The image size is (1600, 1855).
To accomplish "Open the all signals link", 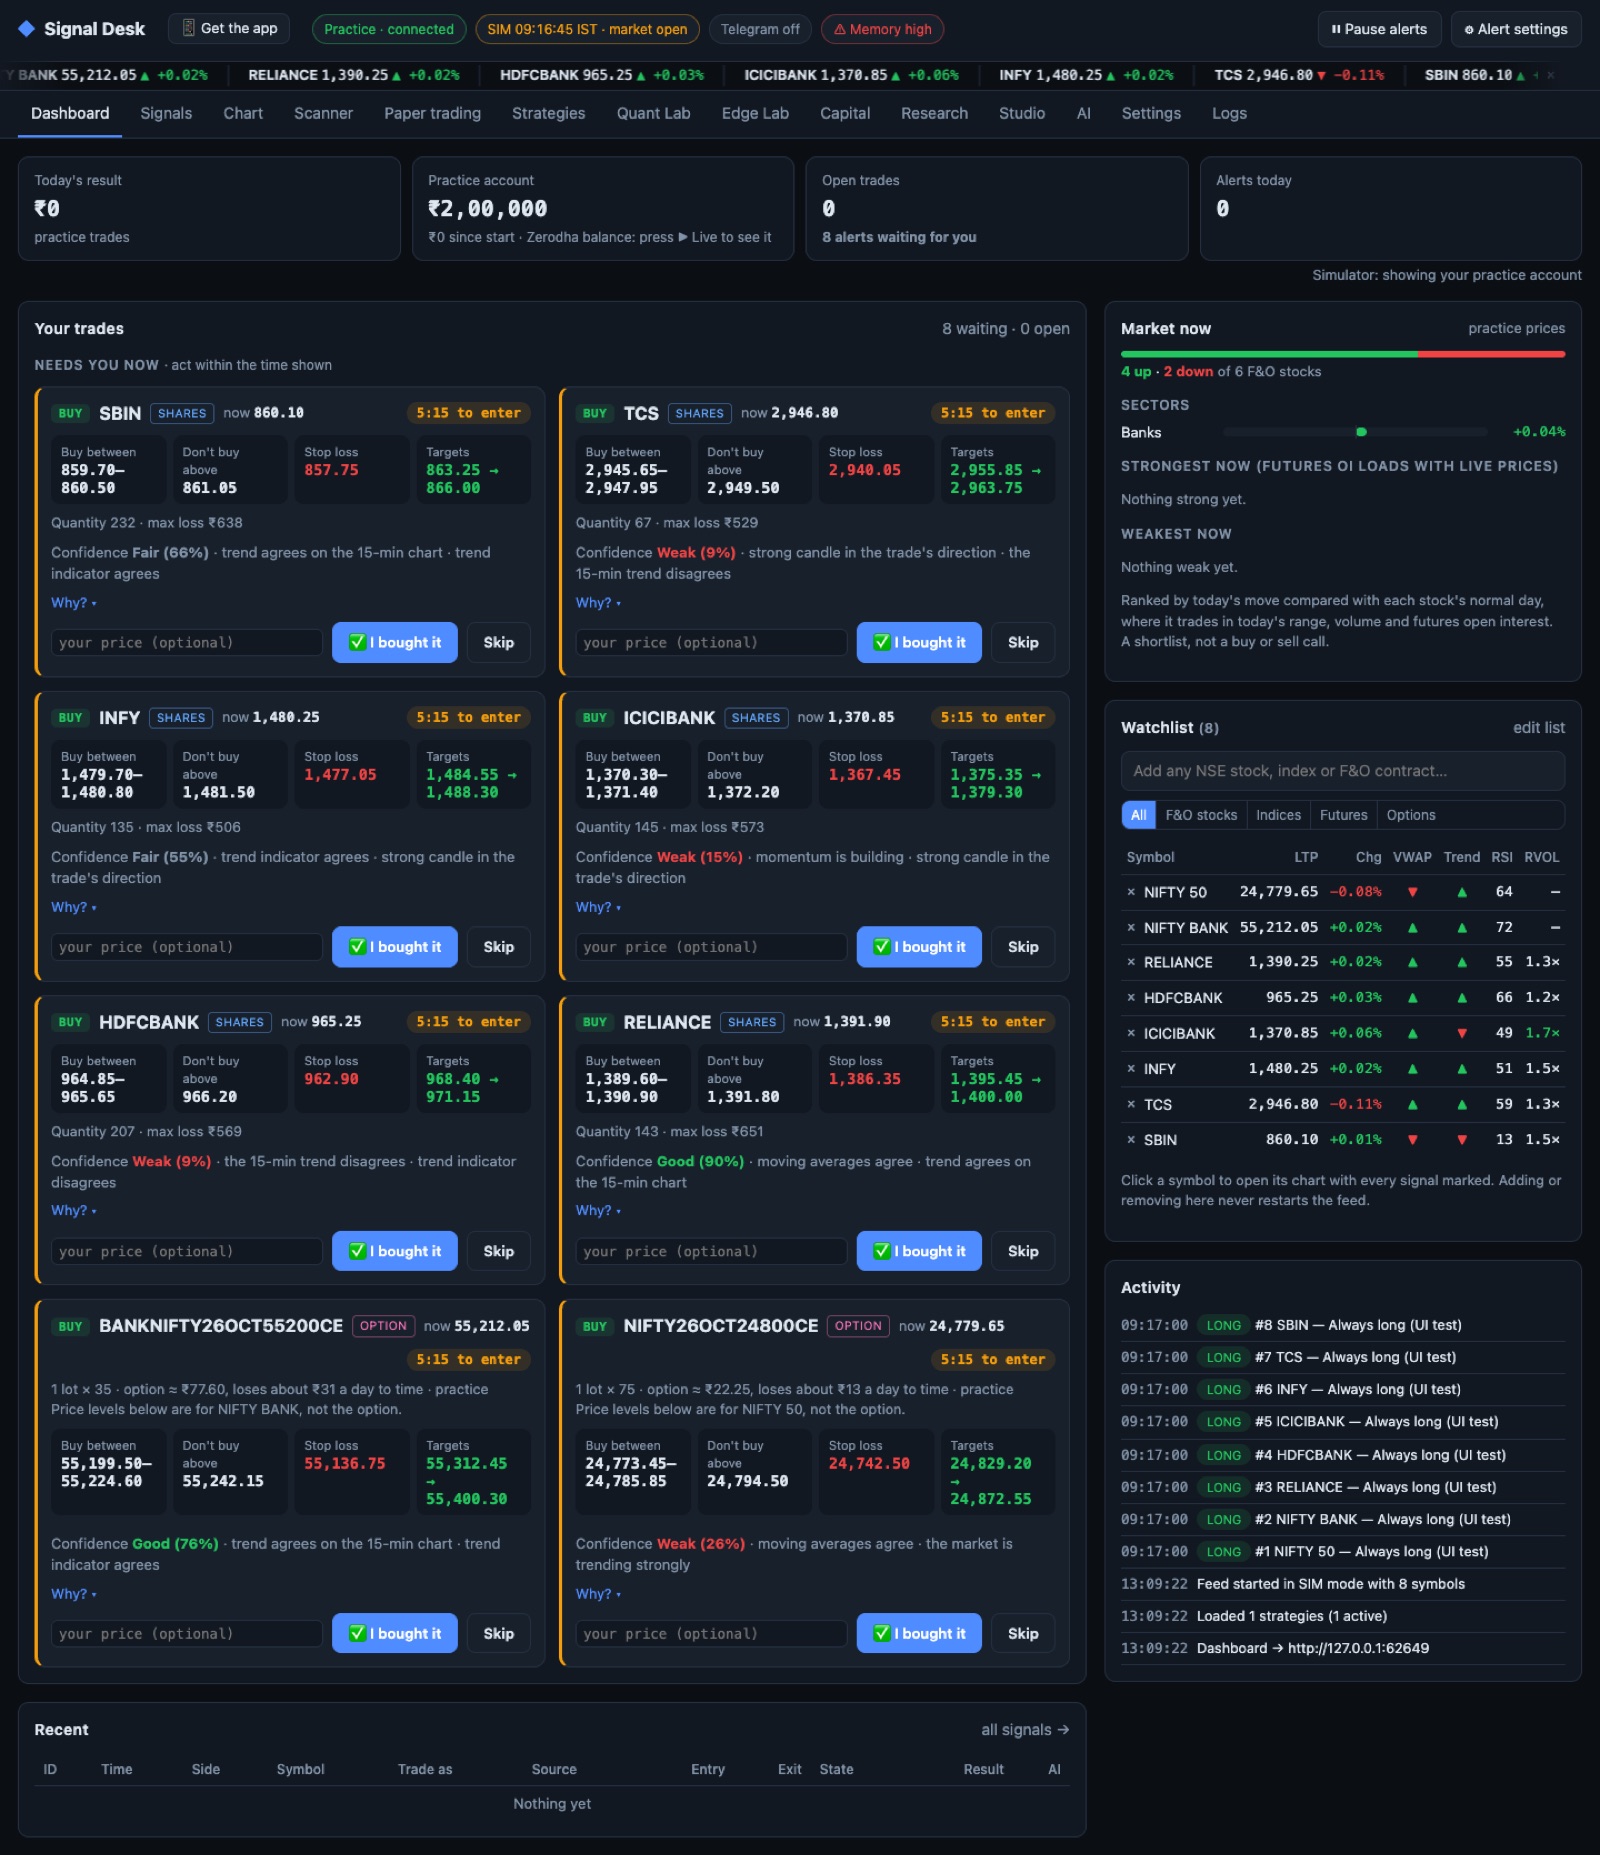I will coord(1025,1730).
